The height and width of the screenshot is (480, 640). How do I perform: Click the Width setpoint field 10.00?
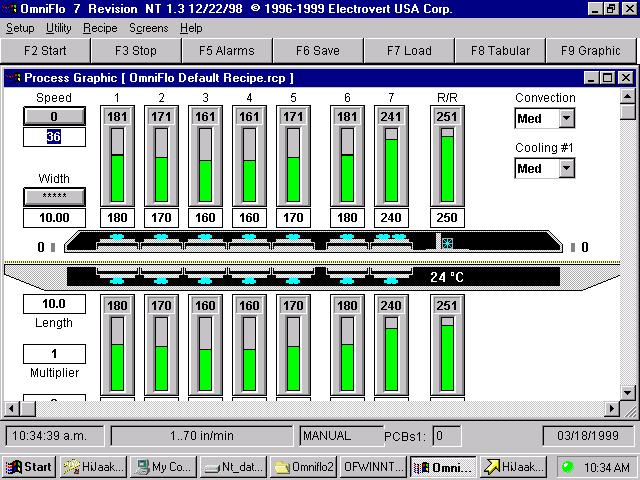54,218
